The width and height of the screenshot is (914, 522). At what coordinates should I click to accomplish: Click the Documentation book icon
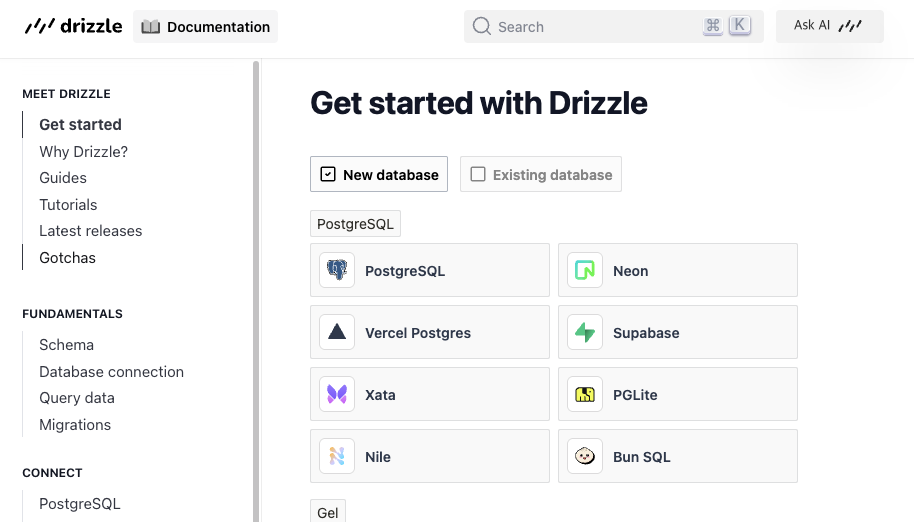click(x=150, y=27)
